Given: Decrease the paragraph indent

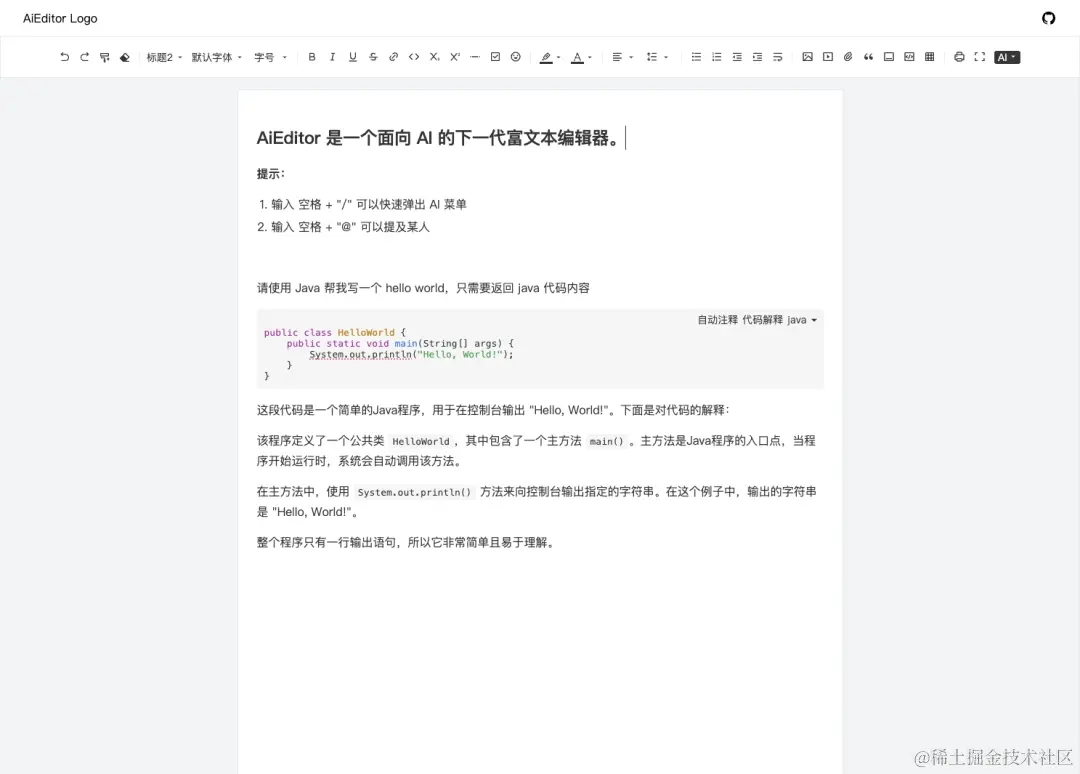Looking at the screenshot, I should (737, 57).
